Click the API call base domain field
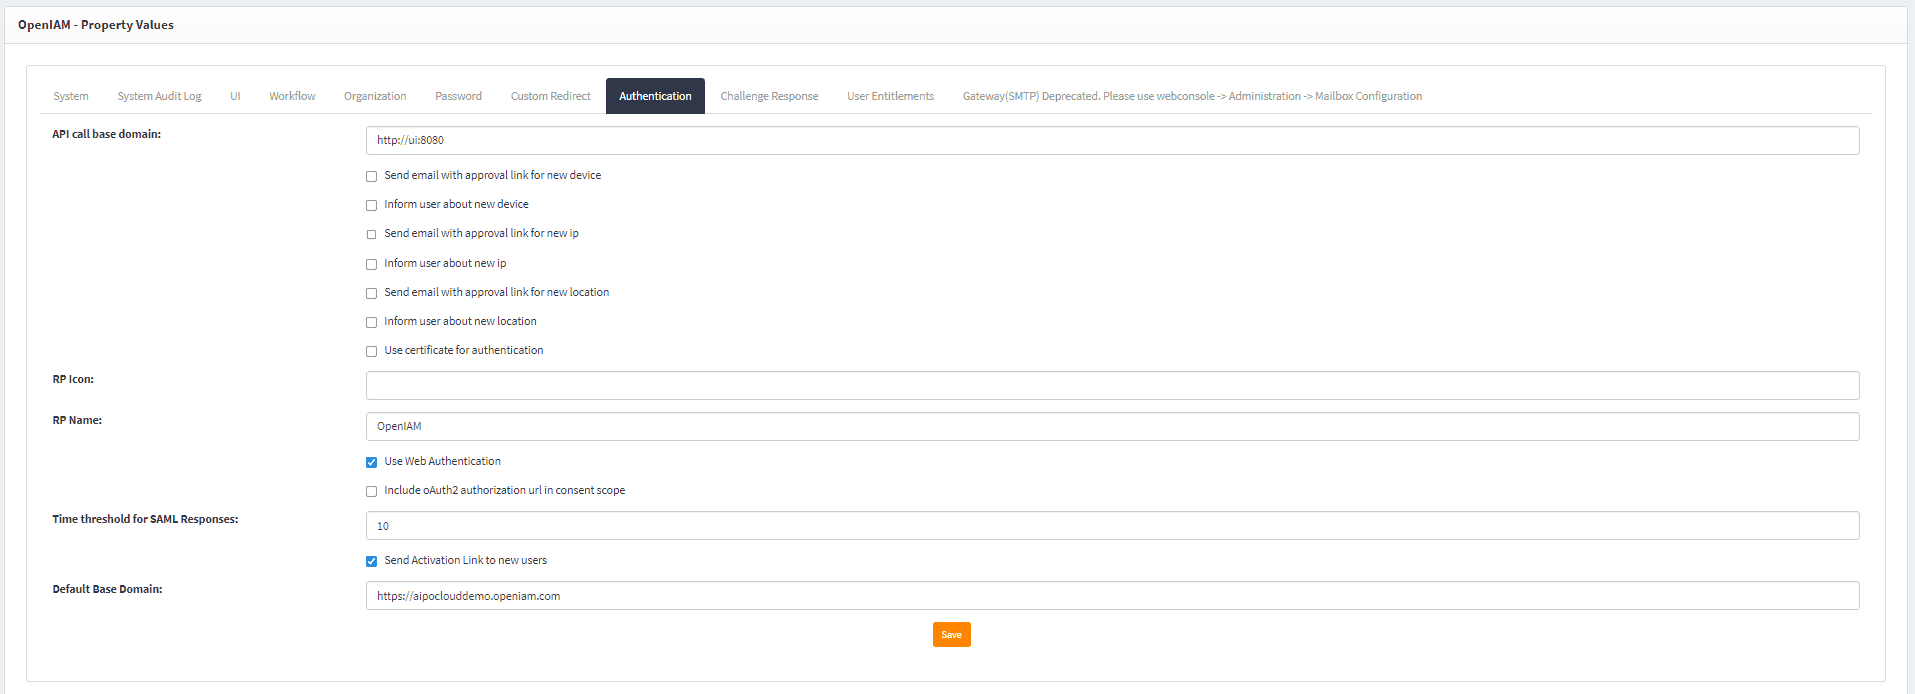Viewport: 1915px width, 694px height. click(1112, 141)
